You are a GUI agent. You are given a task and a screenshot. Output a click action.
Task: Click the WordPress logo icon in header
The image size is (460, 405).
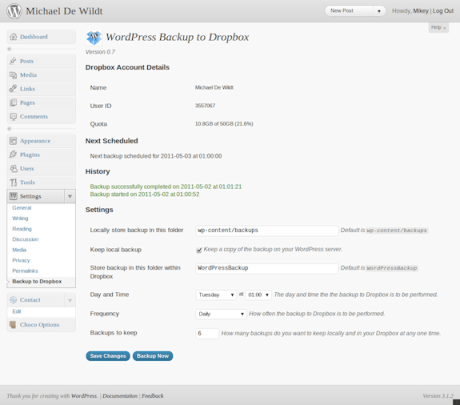[14, 11]
